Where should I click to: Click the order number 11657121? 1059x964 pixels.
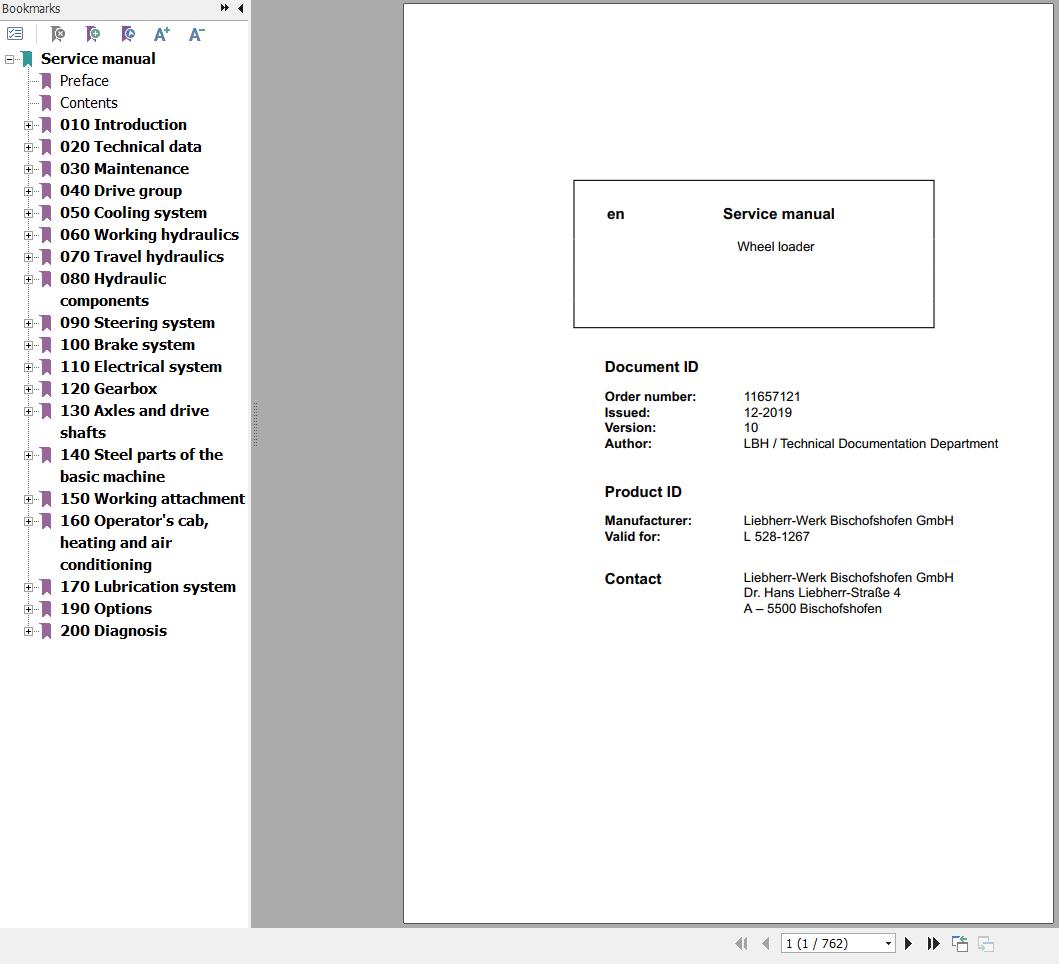click(771, 397)
